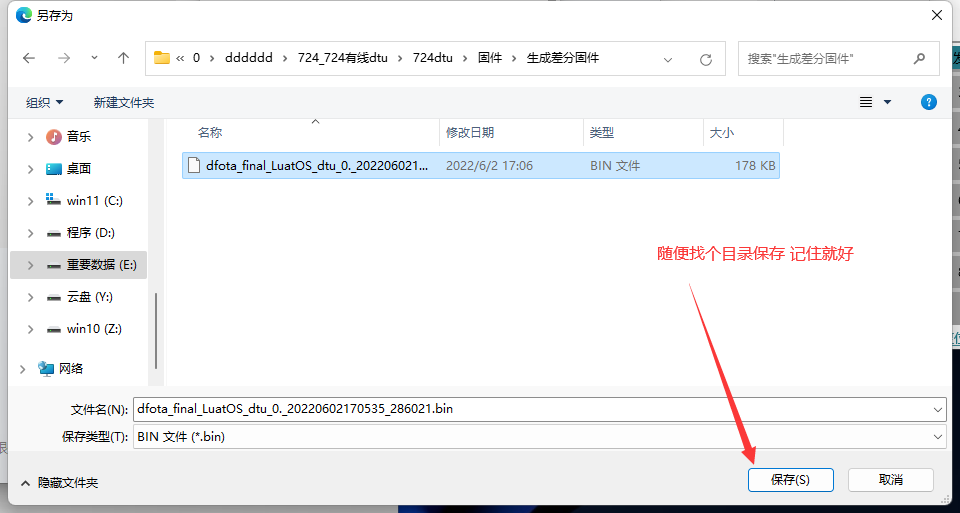The height and width of the screenshot is (513, 960).
Task: Click the file icon of dfota_final_LuatOS_dtu
Action: [194, 165]
